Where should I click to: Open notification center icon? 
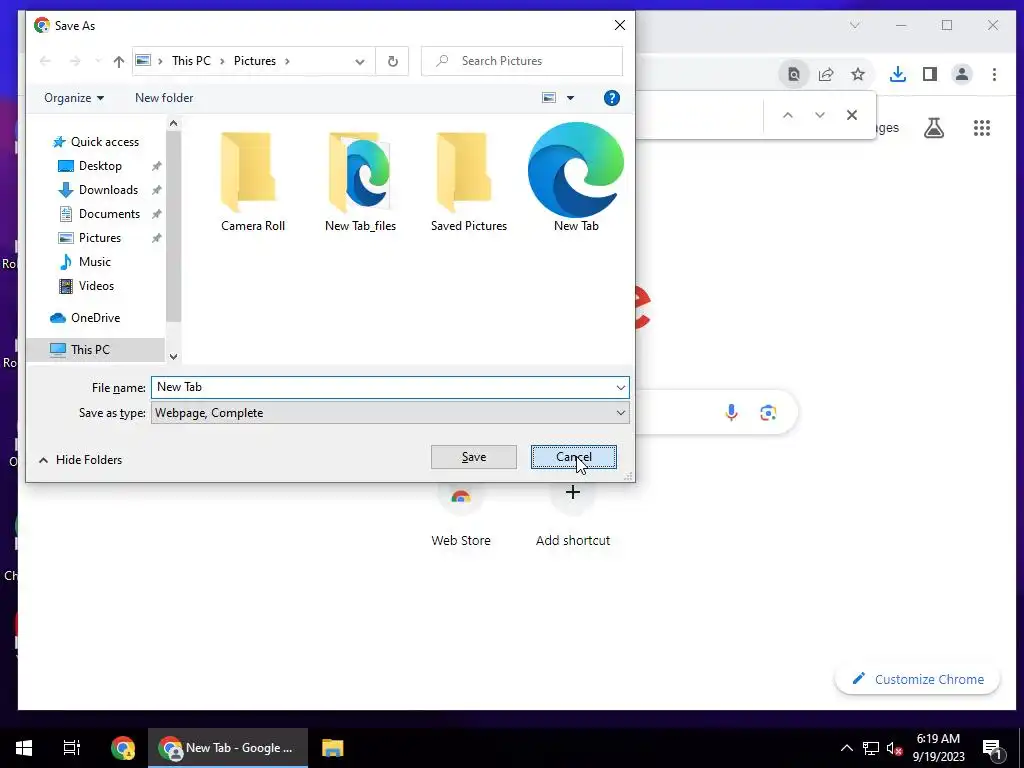click(x=992, y=748)
